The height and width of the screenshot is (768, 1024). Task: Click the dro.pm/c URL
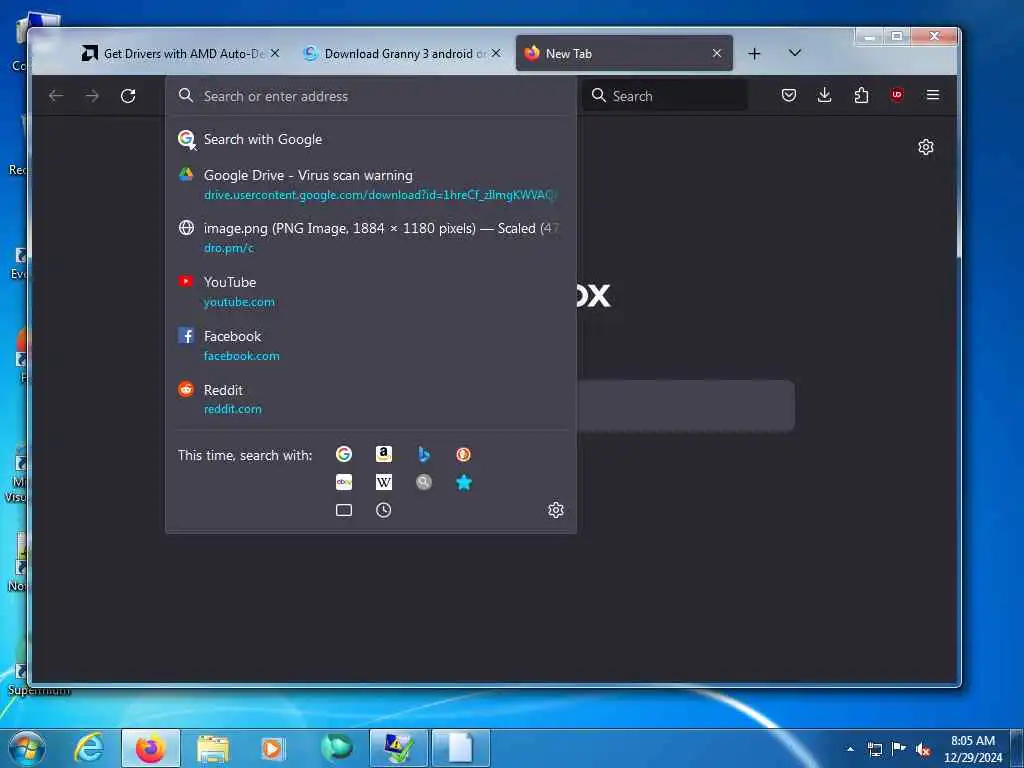229,248
